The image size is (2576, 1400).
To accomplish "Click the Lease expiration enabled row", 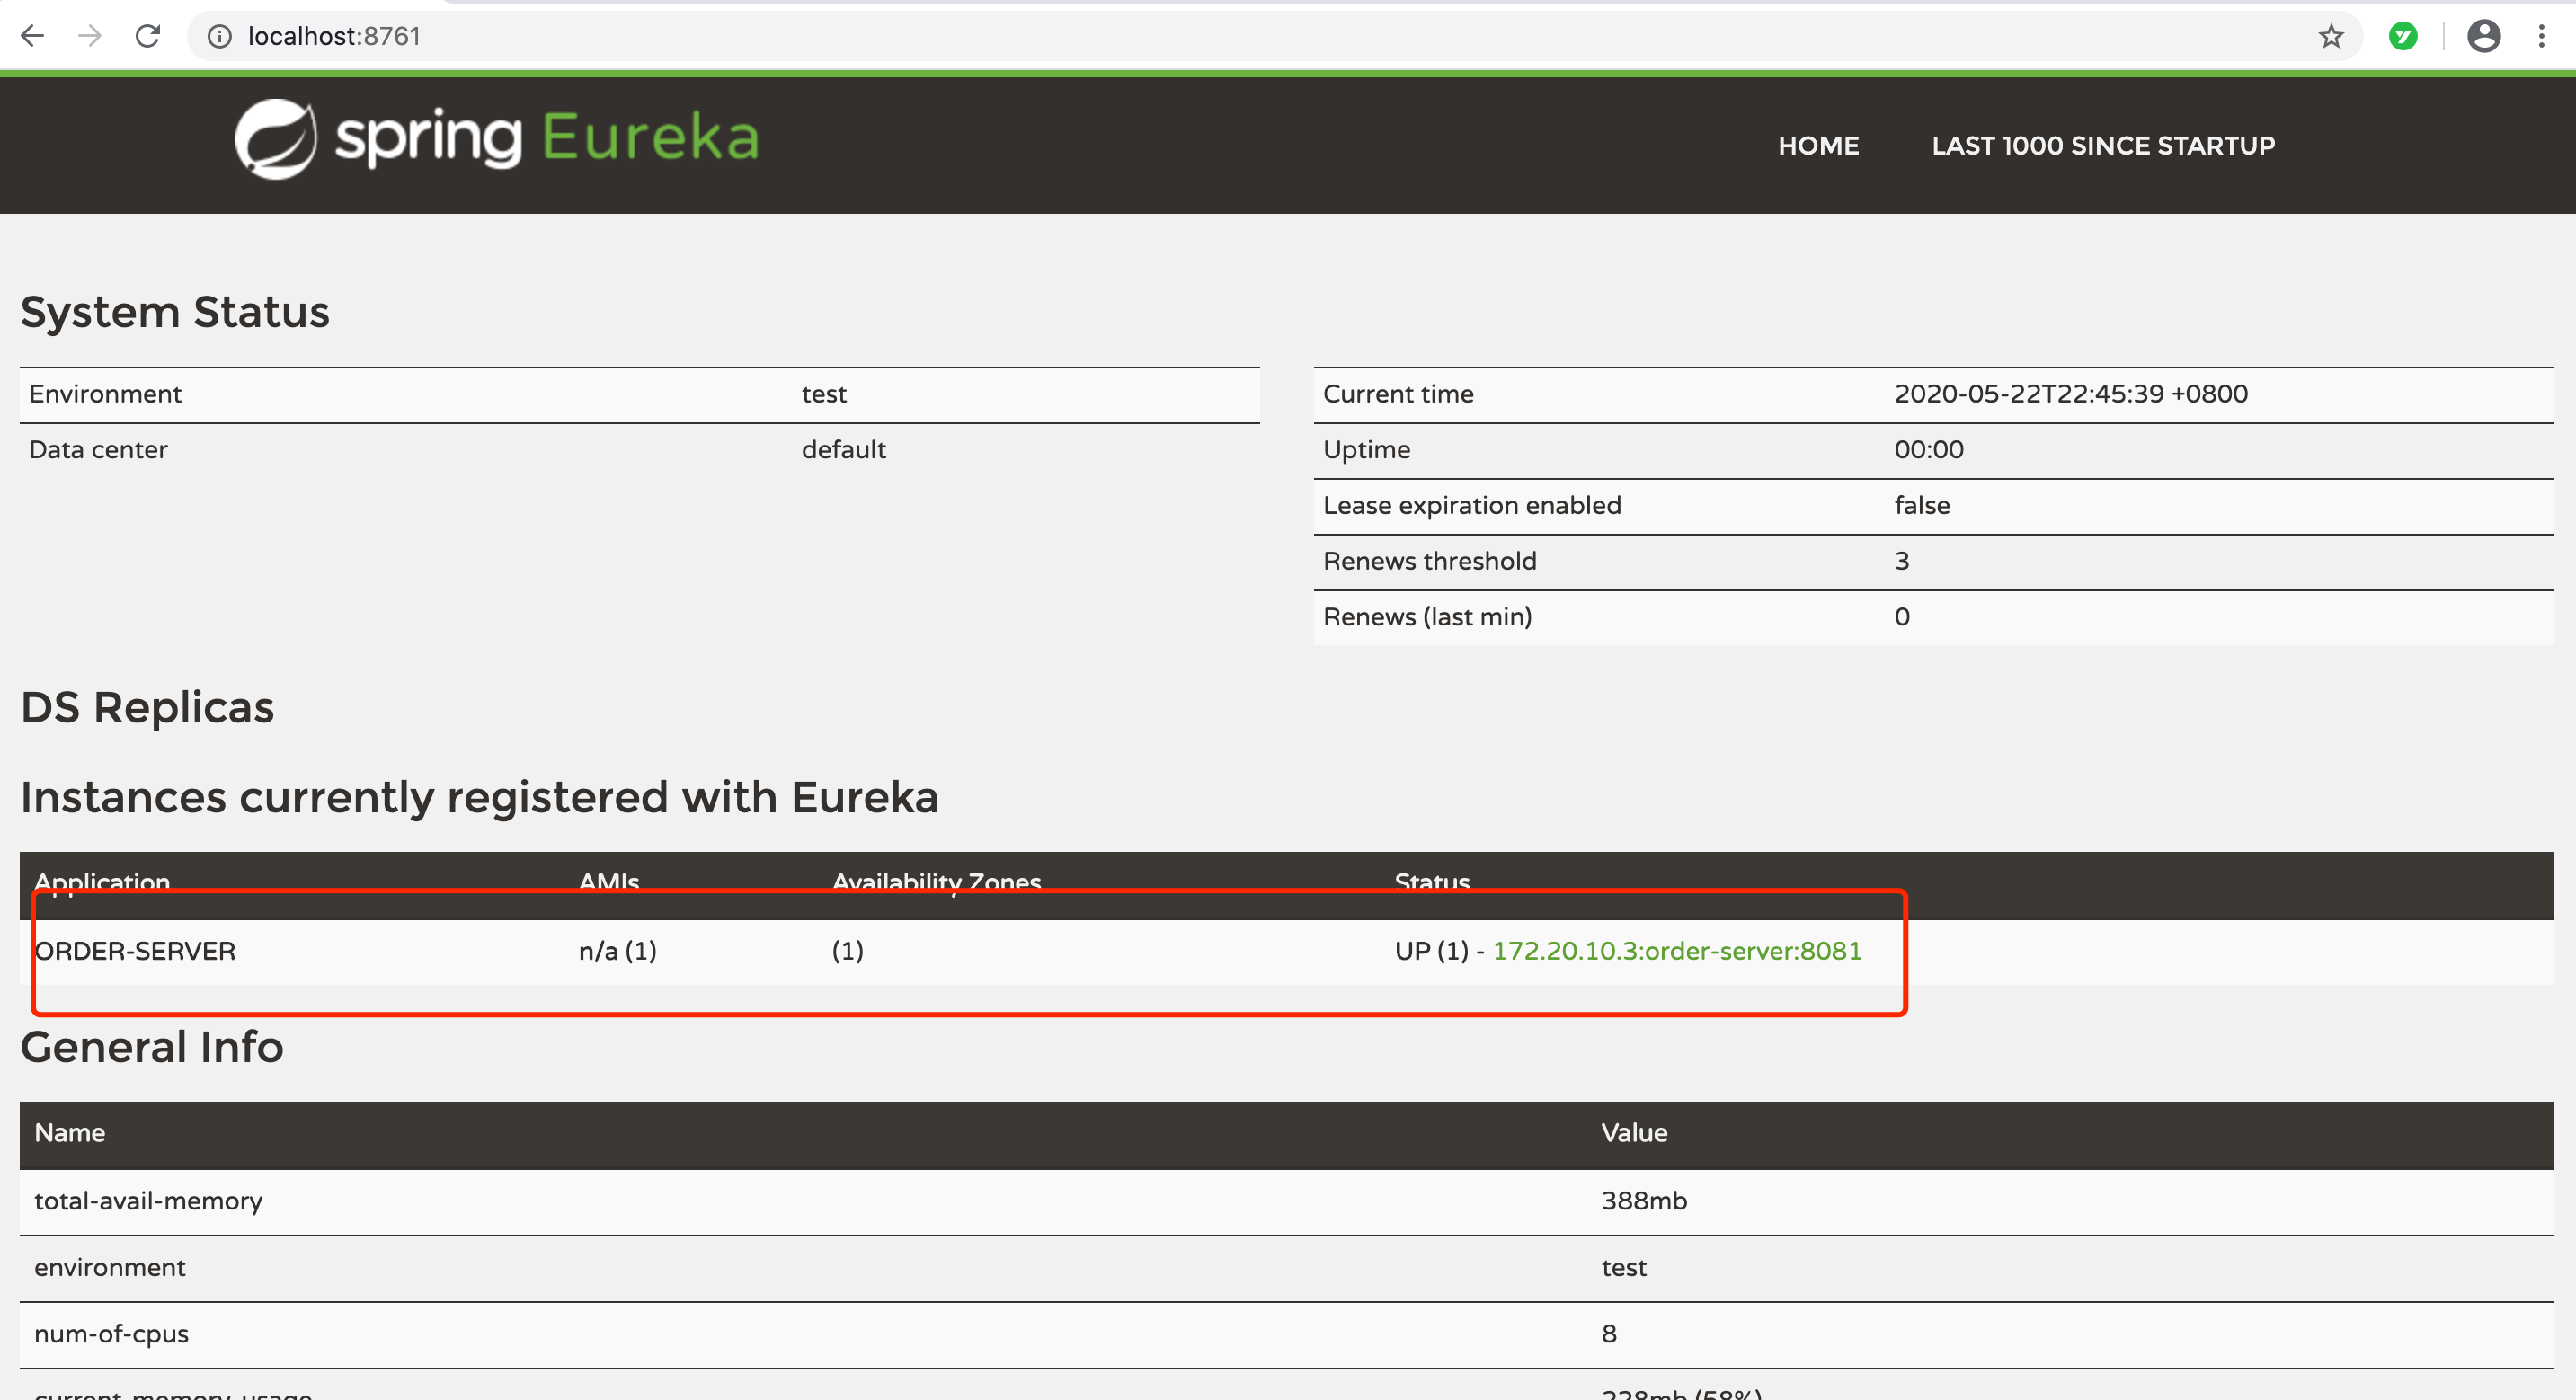I will point(1471,506).
